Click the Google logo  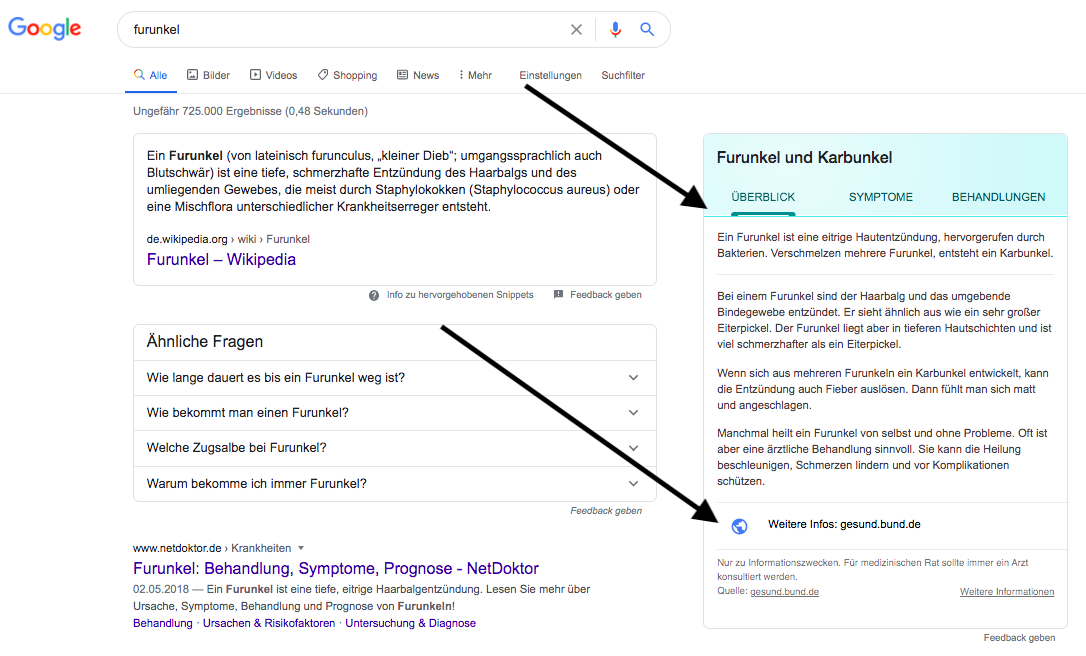(44, 28)
